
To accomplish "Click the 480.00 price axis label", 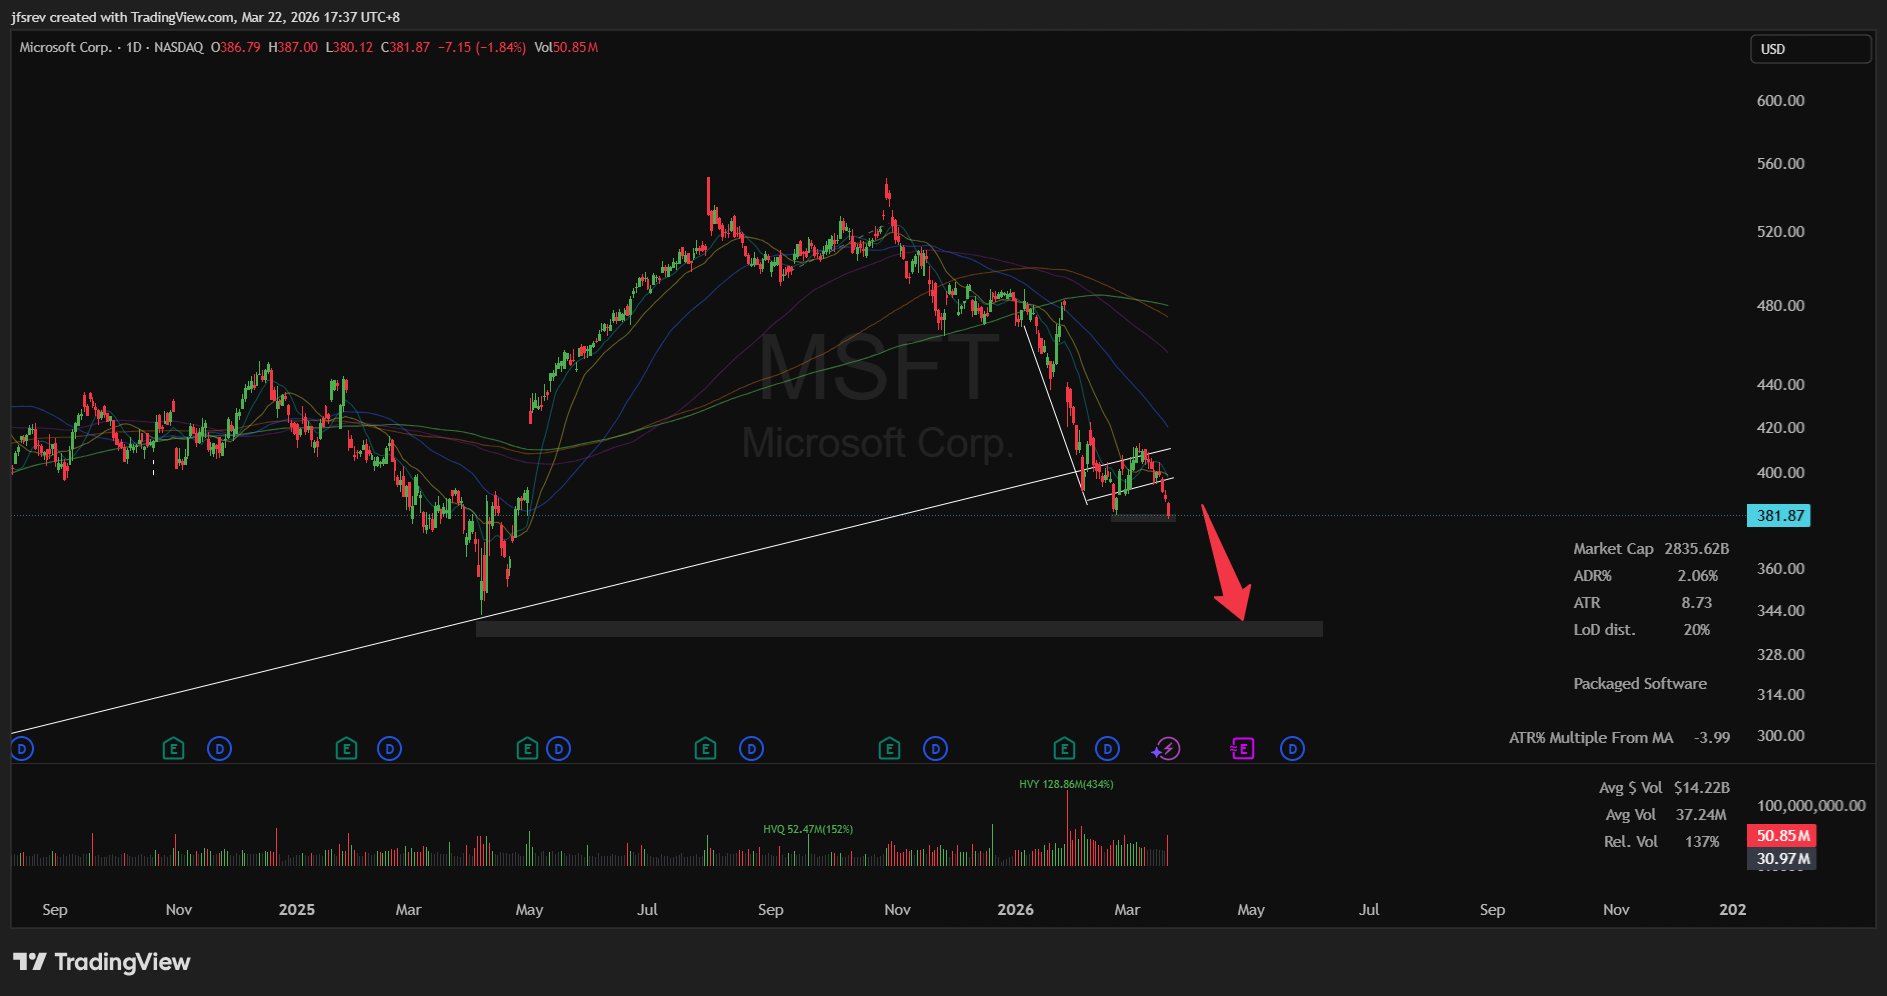I will (x=1781, y=306).
